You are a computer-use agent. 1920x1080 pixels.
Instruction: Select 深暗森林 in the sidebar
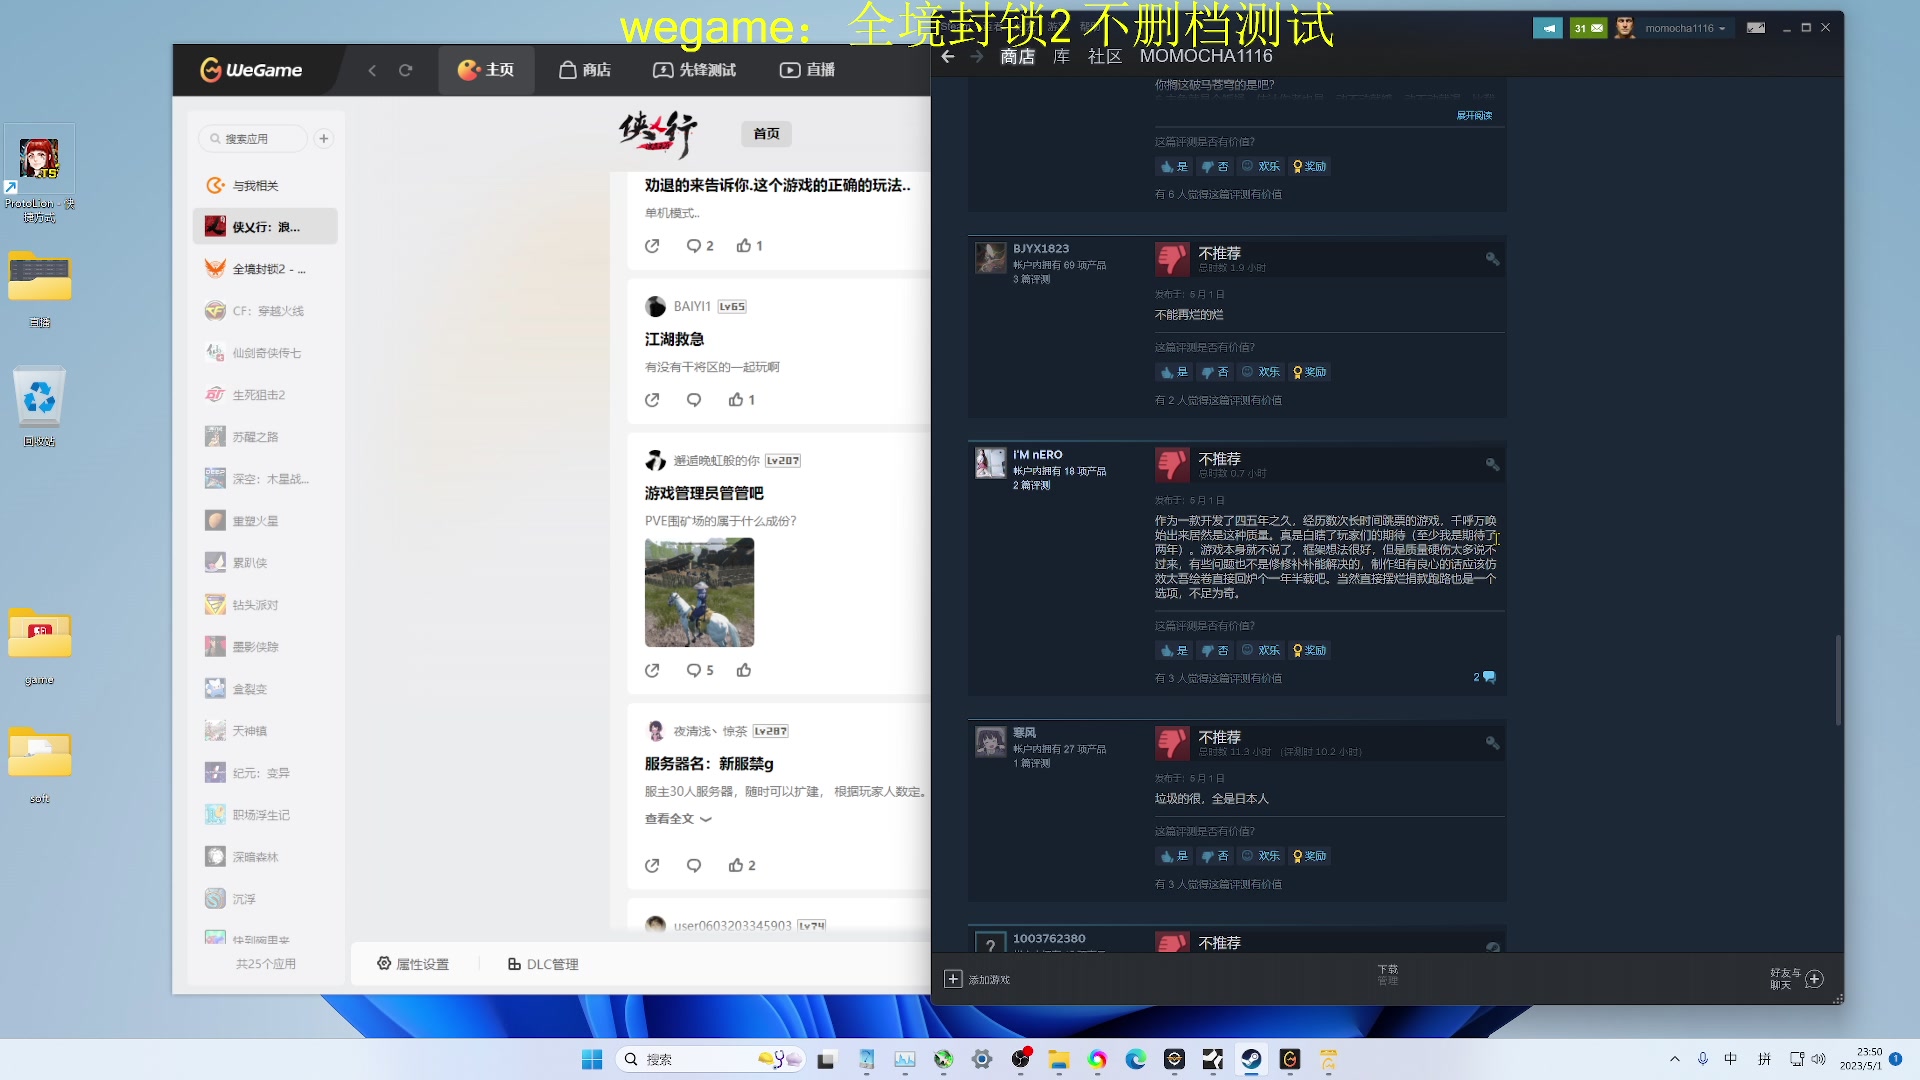coord(265,857)
